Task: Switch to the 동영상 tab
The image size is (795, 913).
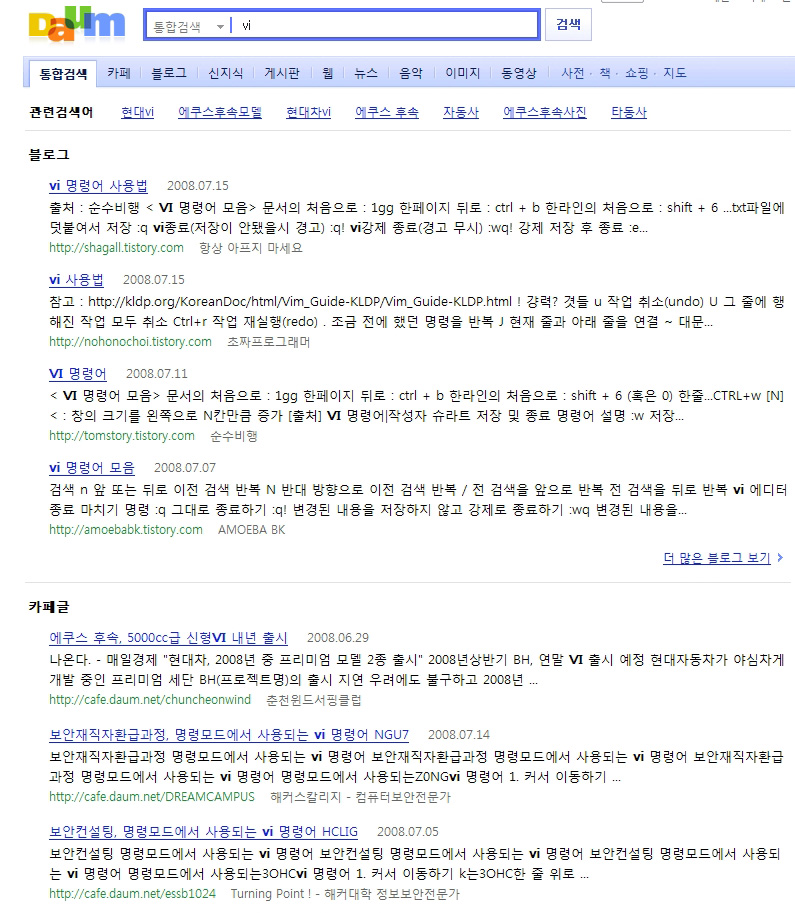Action: 519,73
